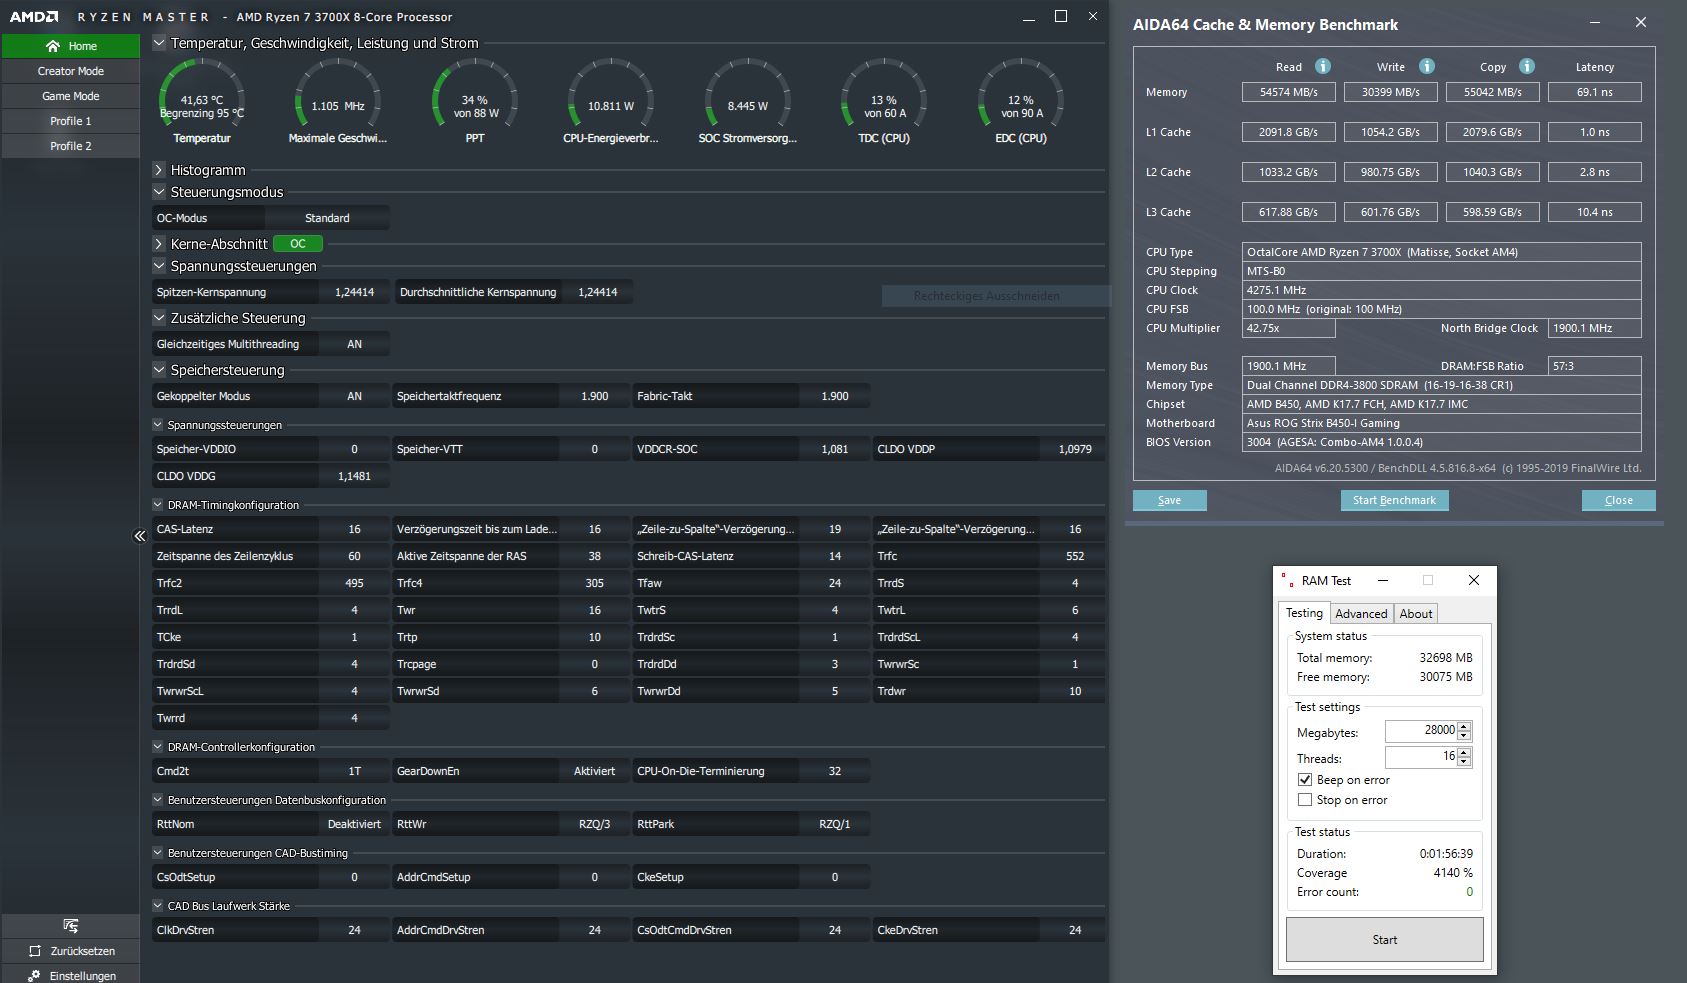This screenshot has width=1687, height=983.
Task: Open the OC-Modus Standard selector
Action: 327,218
